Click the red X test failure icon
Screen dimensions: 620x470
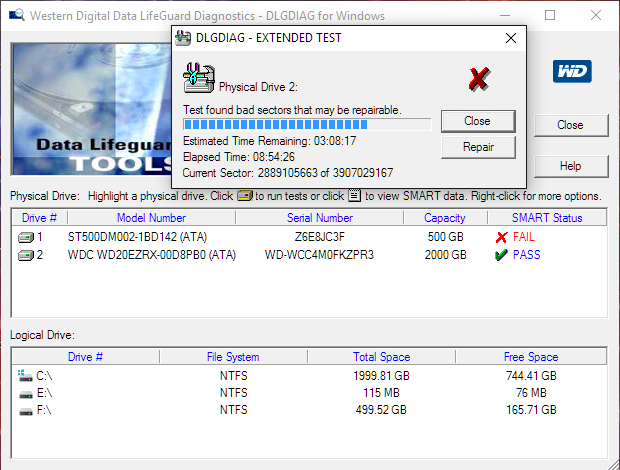pyautogui.click(x=479, y=79)
